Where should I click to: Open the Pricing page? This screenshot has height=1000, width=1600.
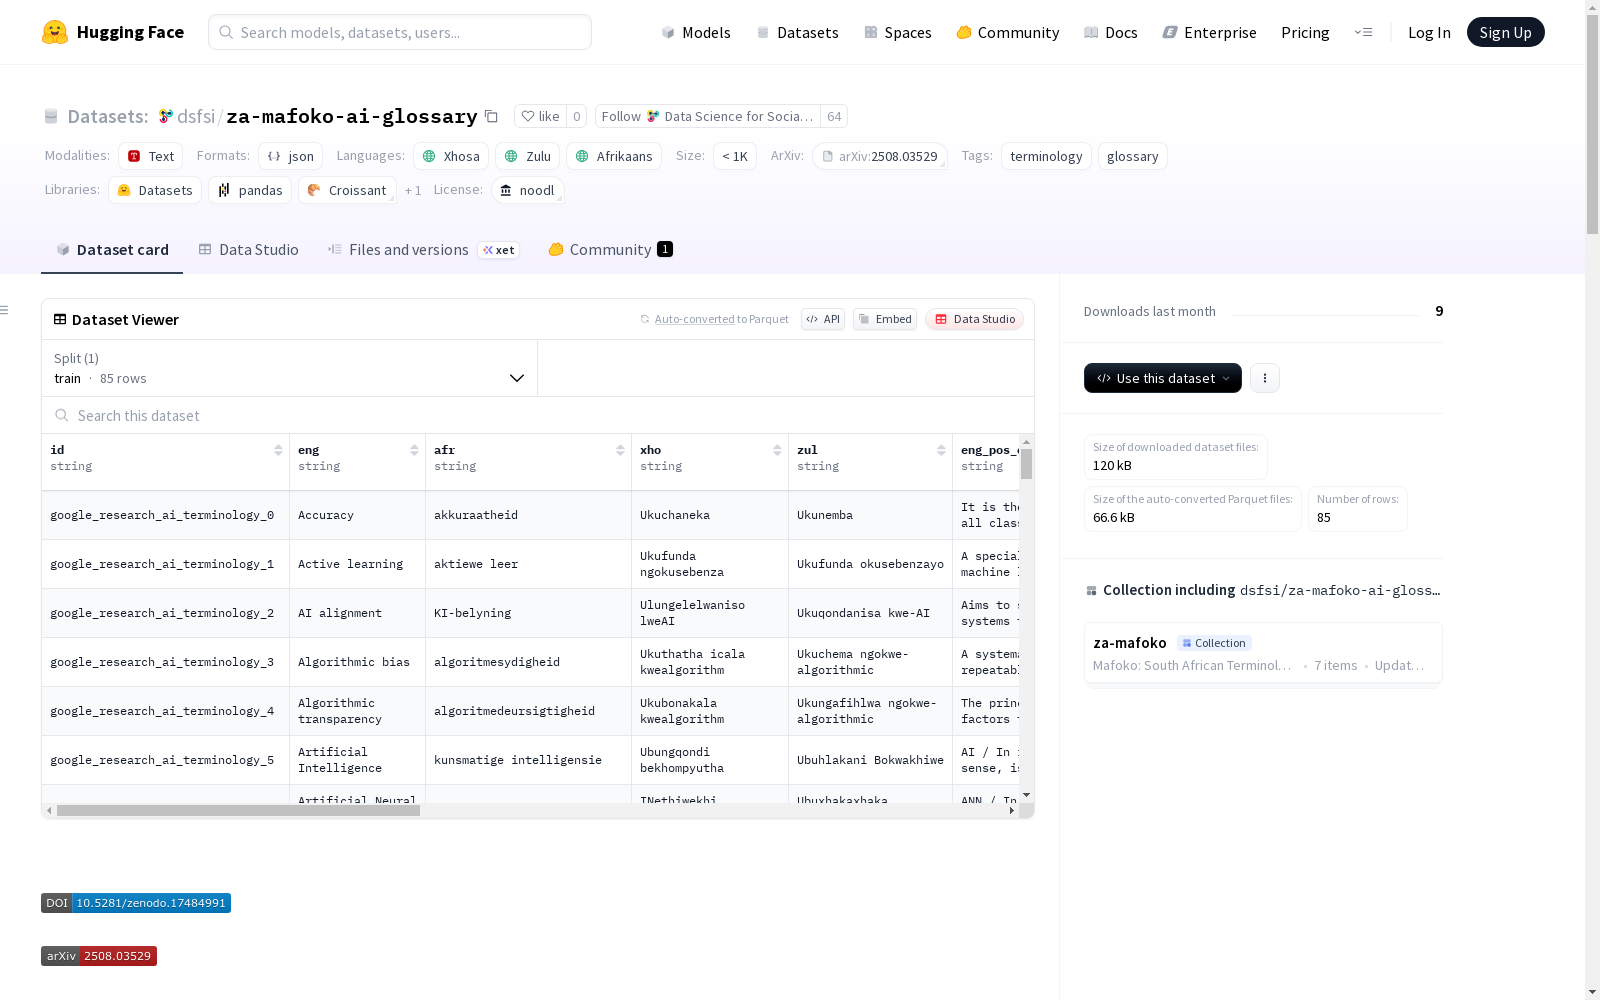[1305, 32]
